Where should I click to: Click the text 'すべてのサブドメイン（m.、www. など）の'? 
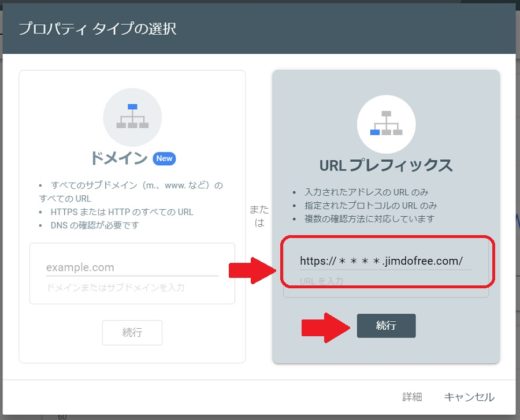[137, 185]
